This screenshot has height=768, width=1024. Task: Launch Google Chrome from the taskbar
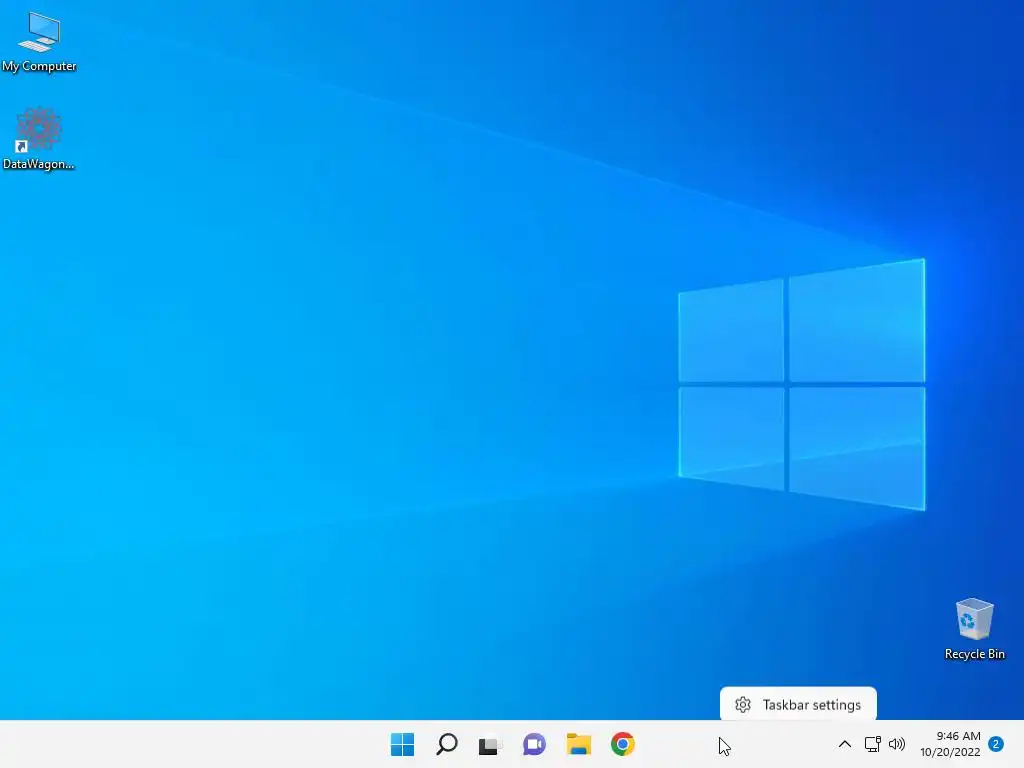click(x=622, y=744)
